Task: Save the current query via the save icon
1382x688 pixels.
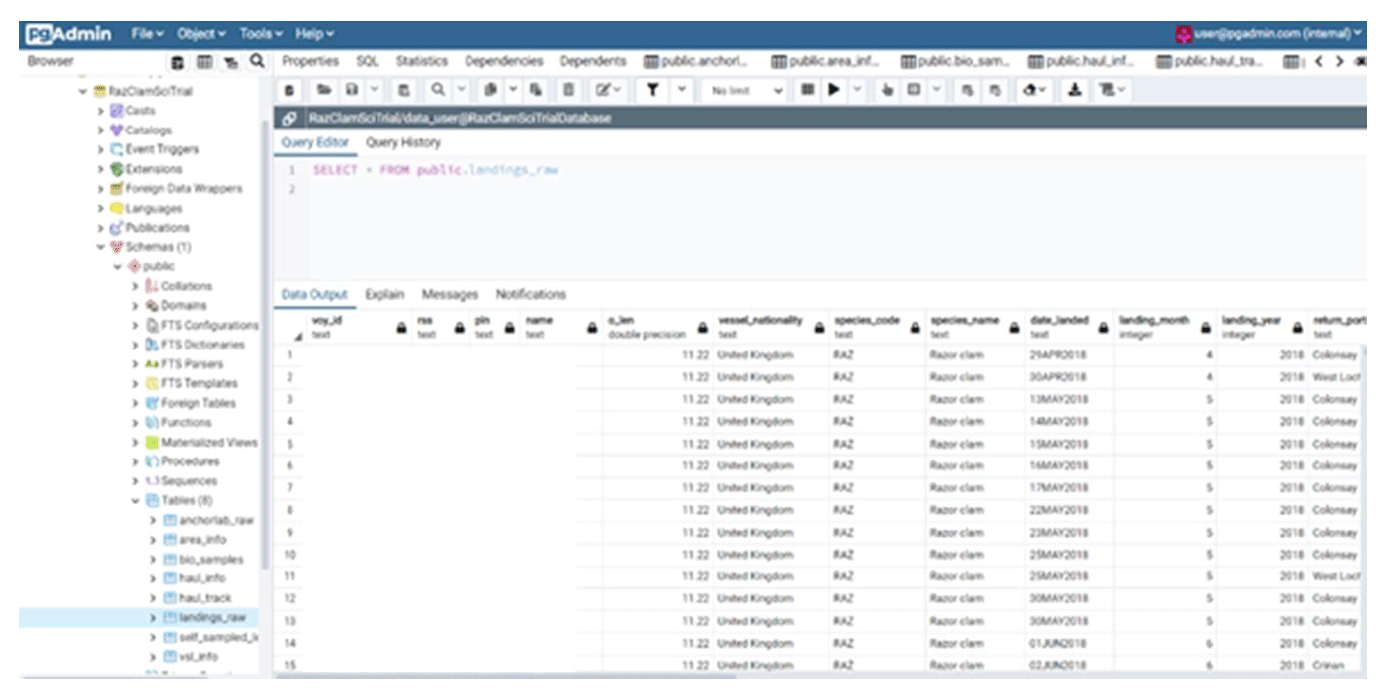Action: point(350,89)
